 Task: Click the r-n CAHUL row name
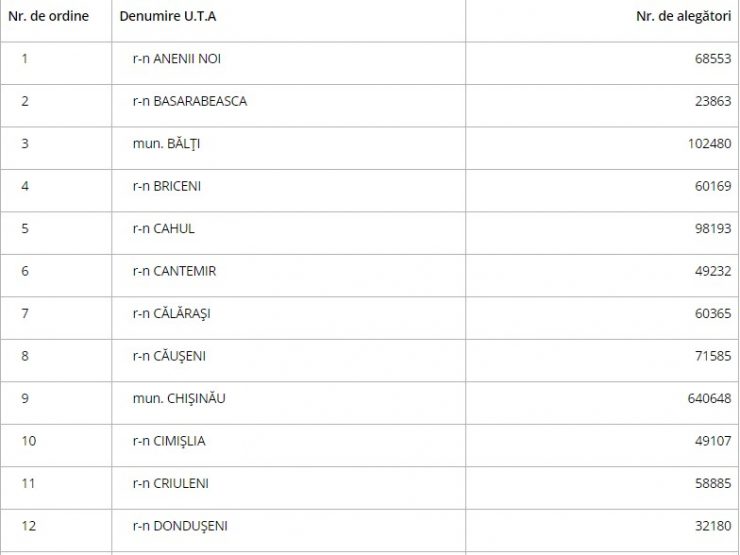163,228
